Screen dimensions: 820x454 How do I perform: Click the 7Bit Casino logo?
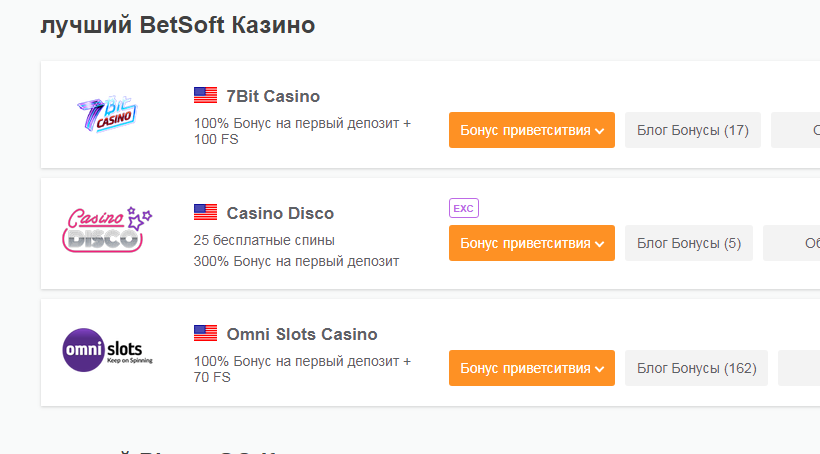pos(107,114)
